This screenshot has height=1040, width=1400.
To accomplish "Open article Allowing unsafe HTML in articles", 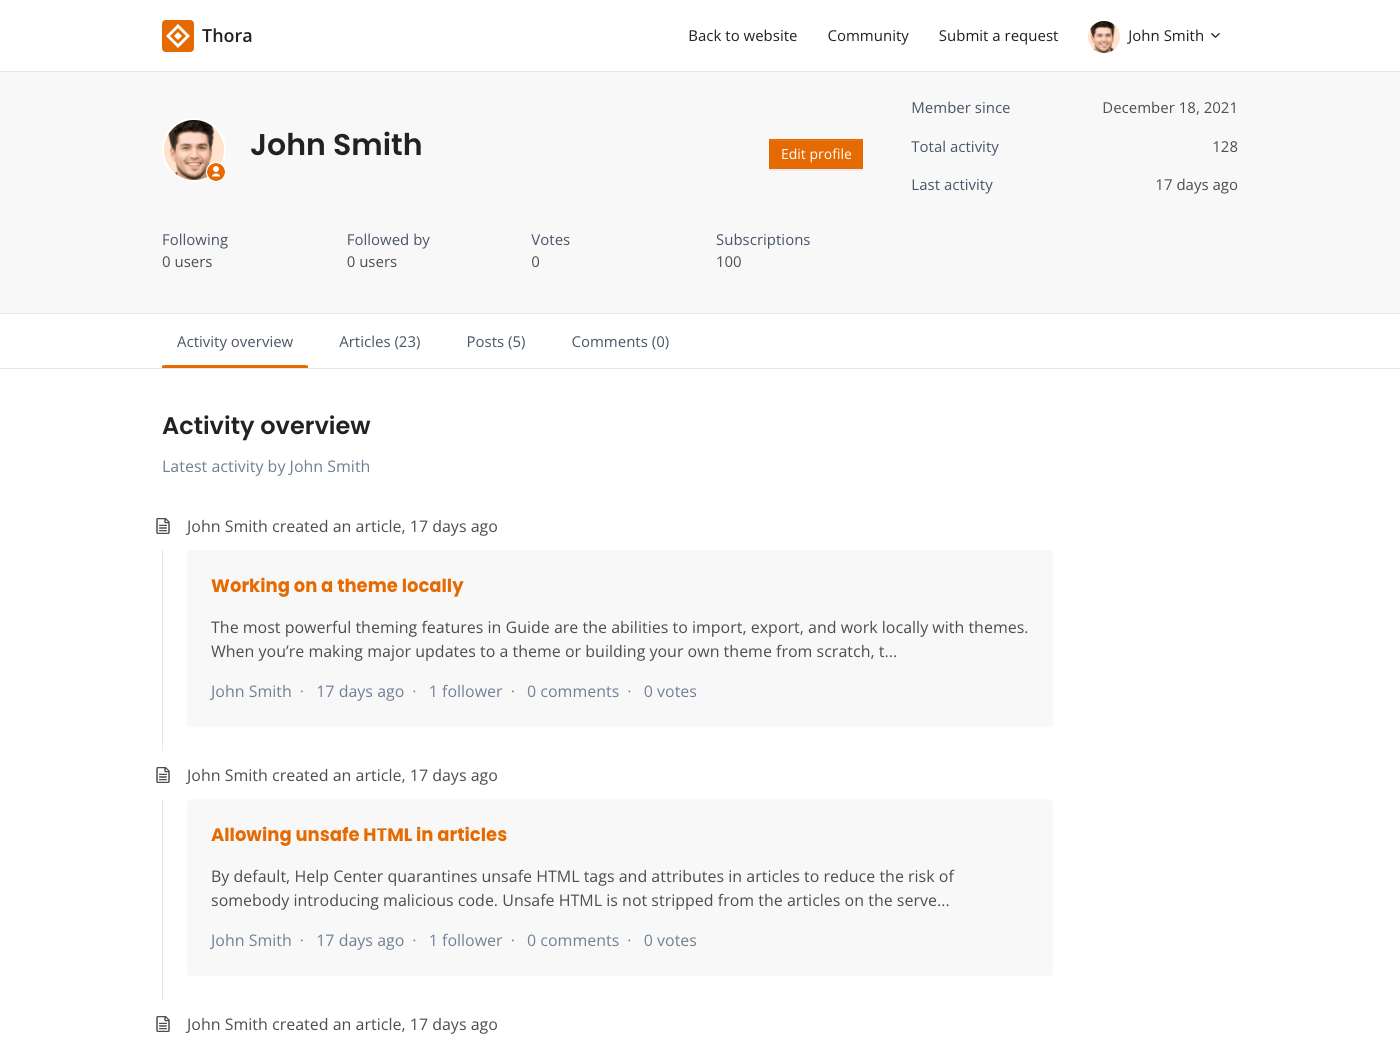I will click(x=359, y=835).
